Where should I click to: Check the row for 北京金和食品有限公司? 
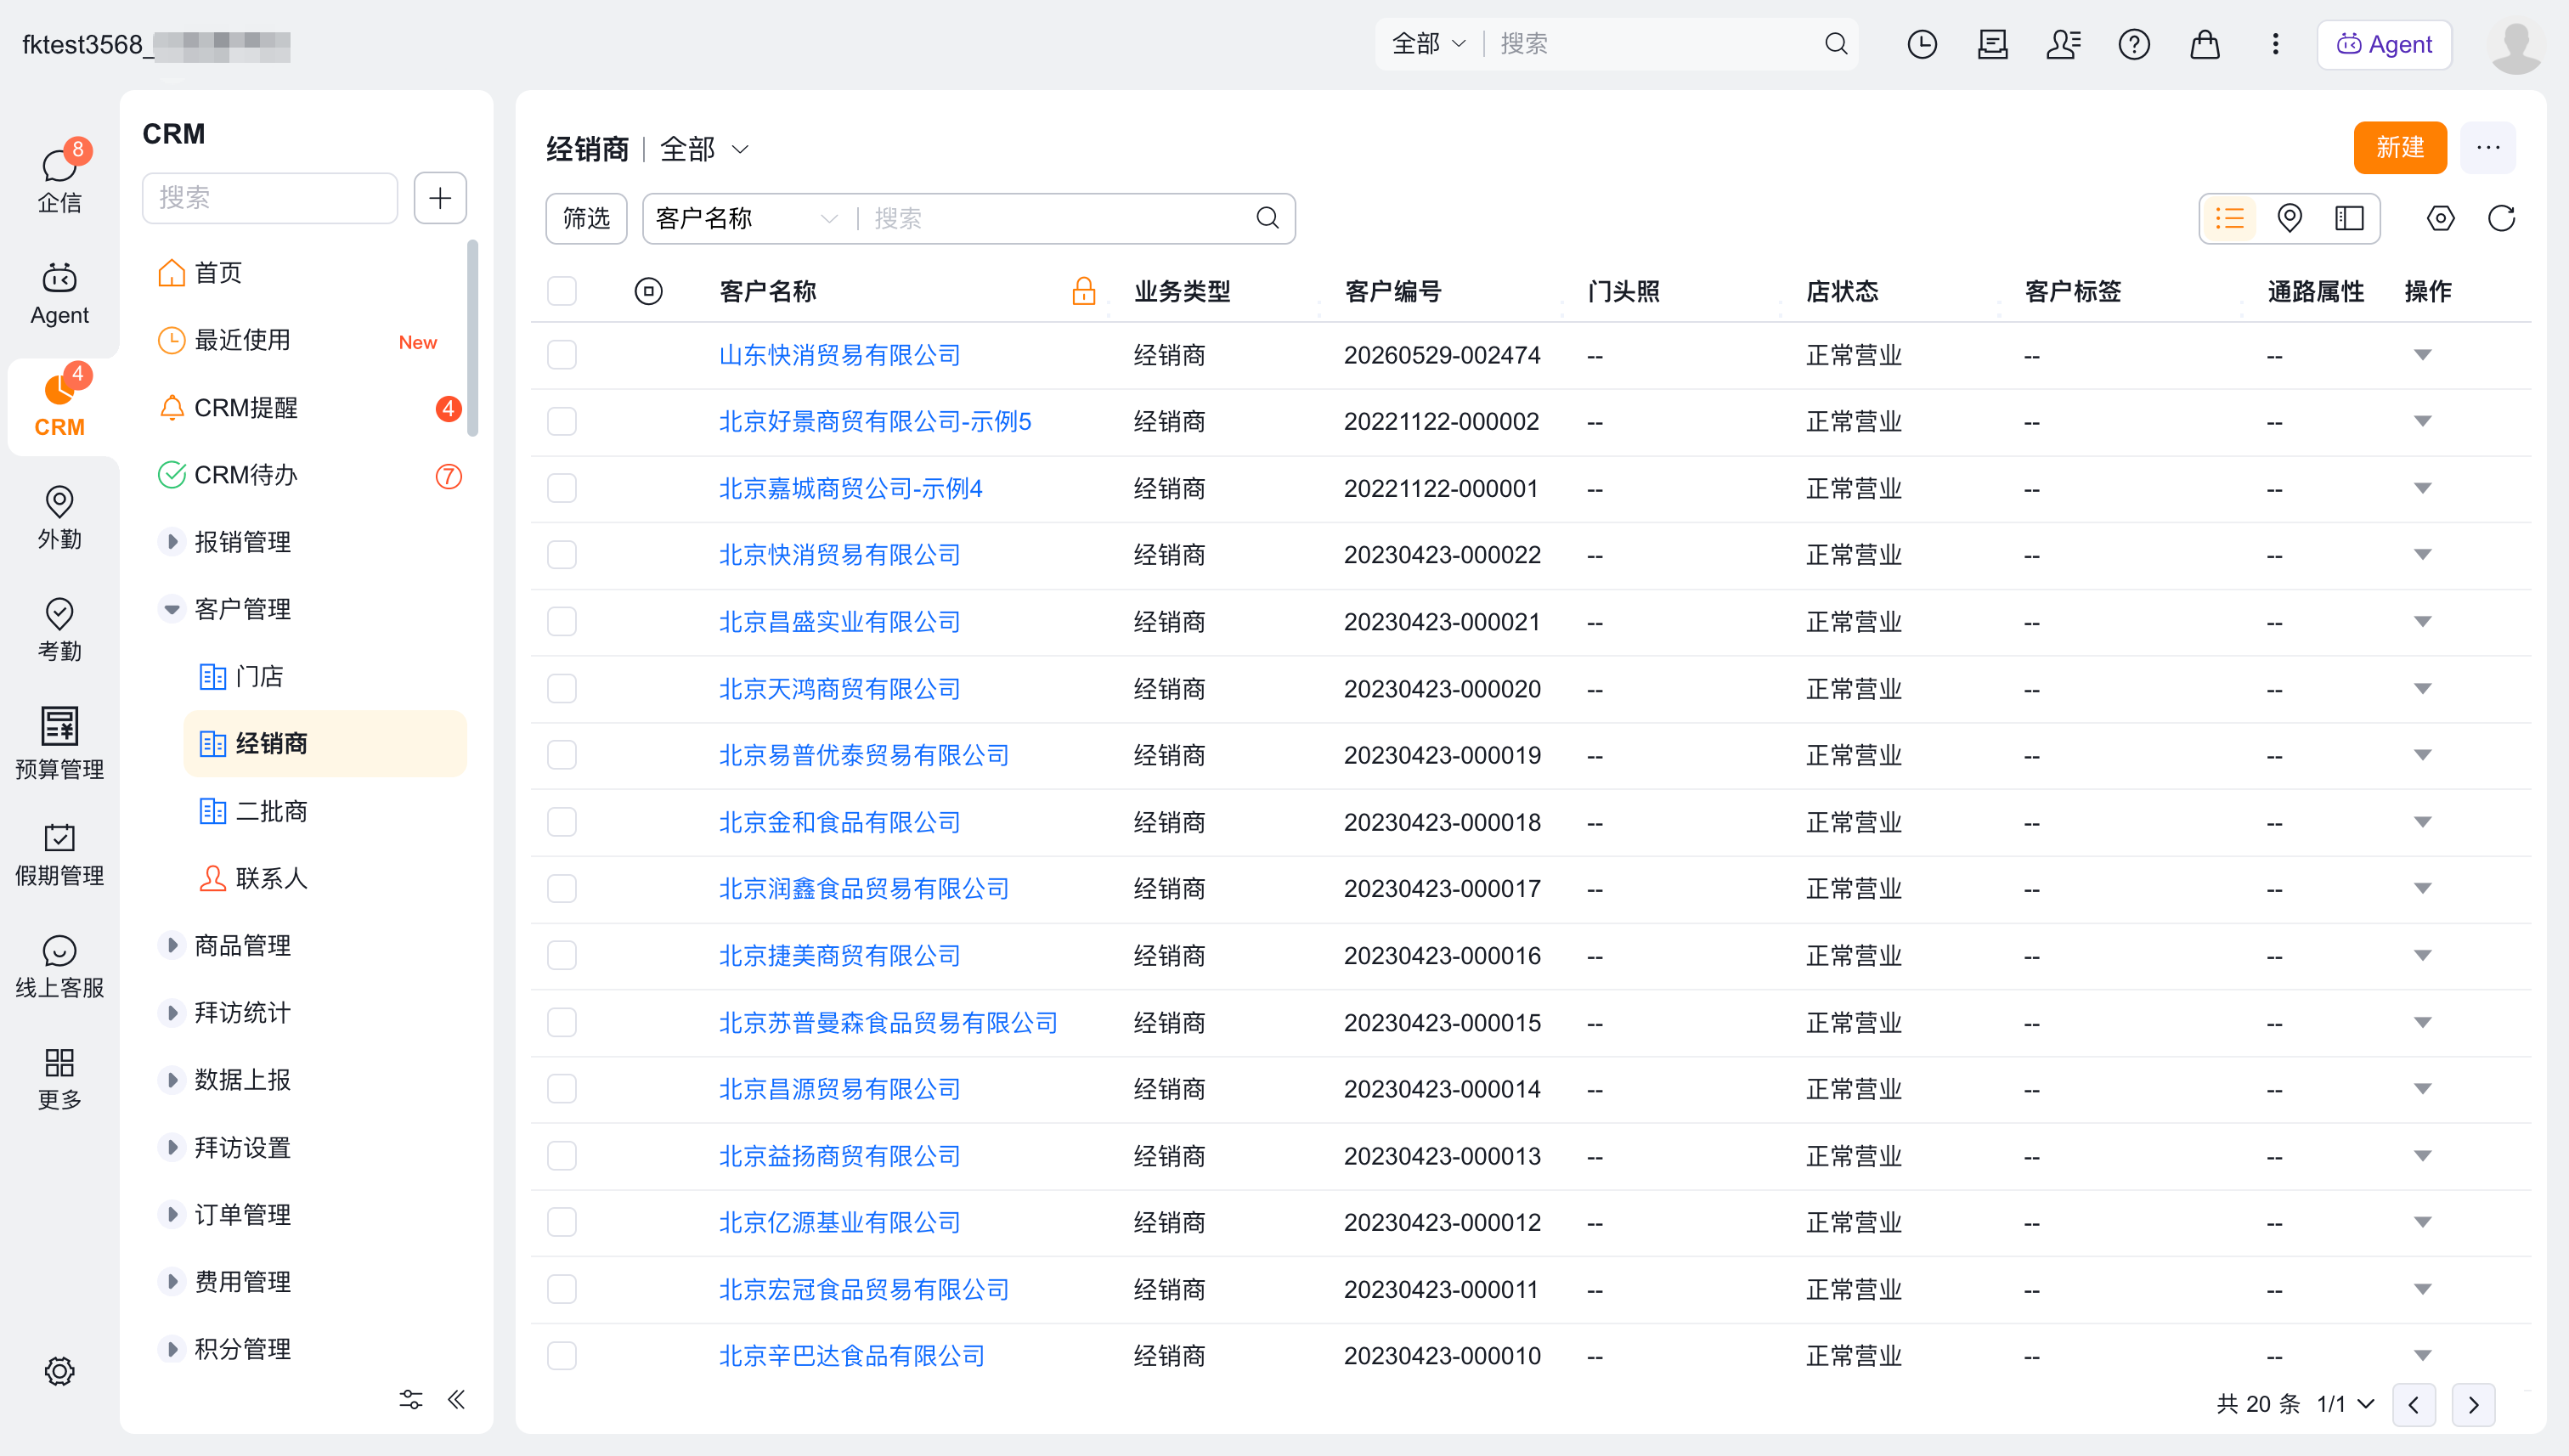[562, 822]
